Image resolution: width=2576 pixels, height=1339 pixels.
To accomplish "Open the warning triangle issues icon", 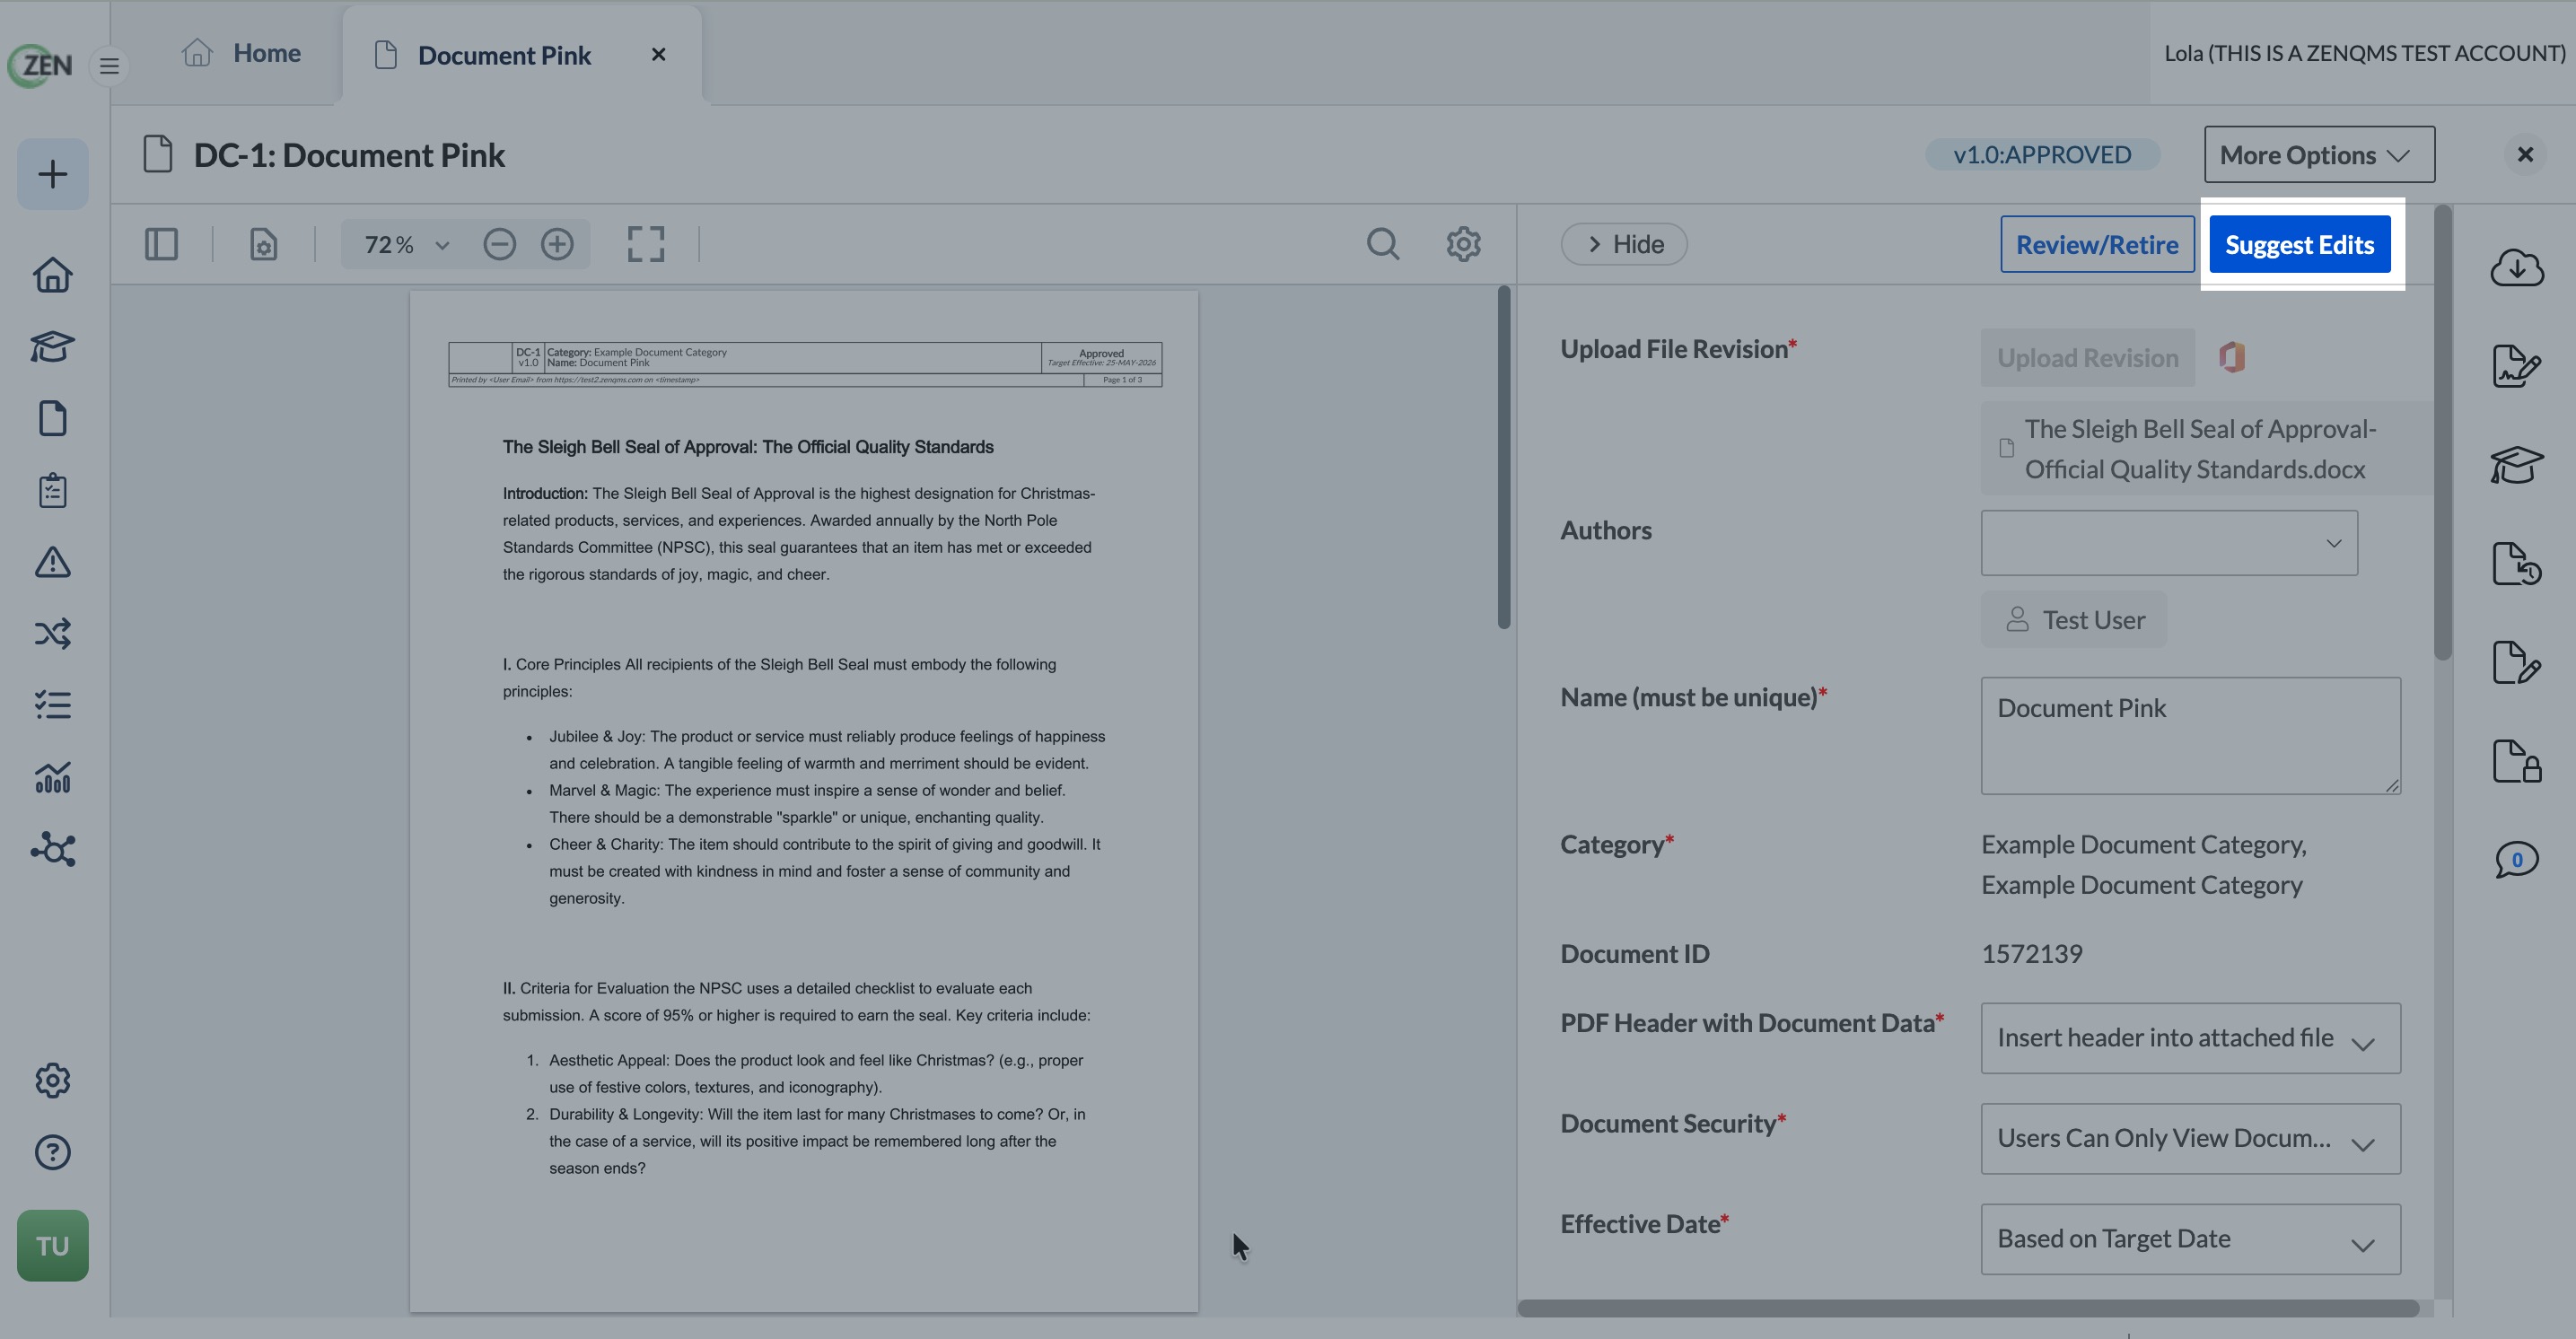I will [53, 562].
